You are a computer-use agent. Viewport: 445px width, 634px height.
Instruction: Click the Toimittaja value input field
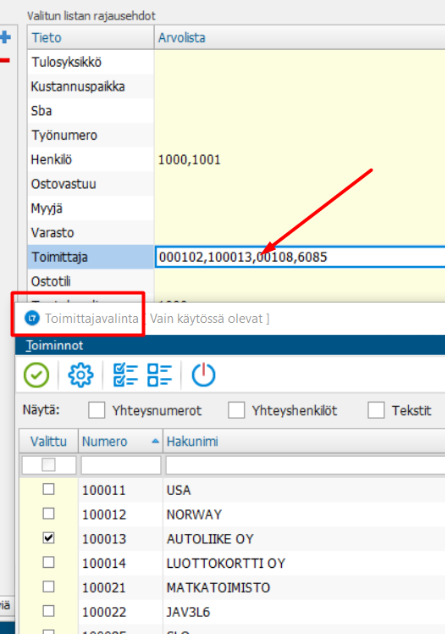click(300, 257)
